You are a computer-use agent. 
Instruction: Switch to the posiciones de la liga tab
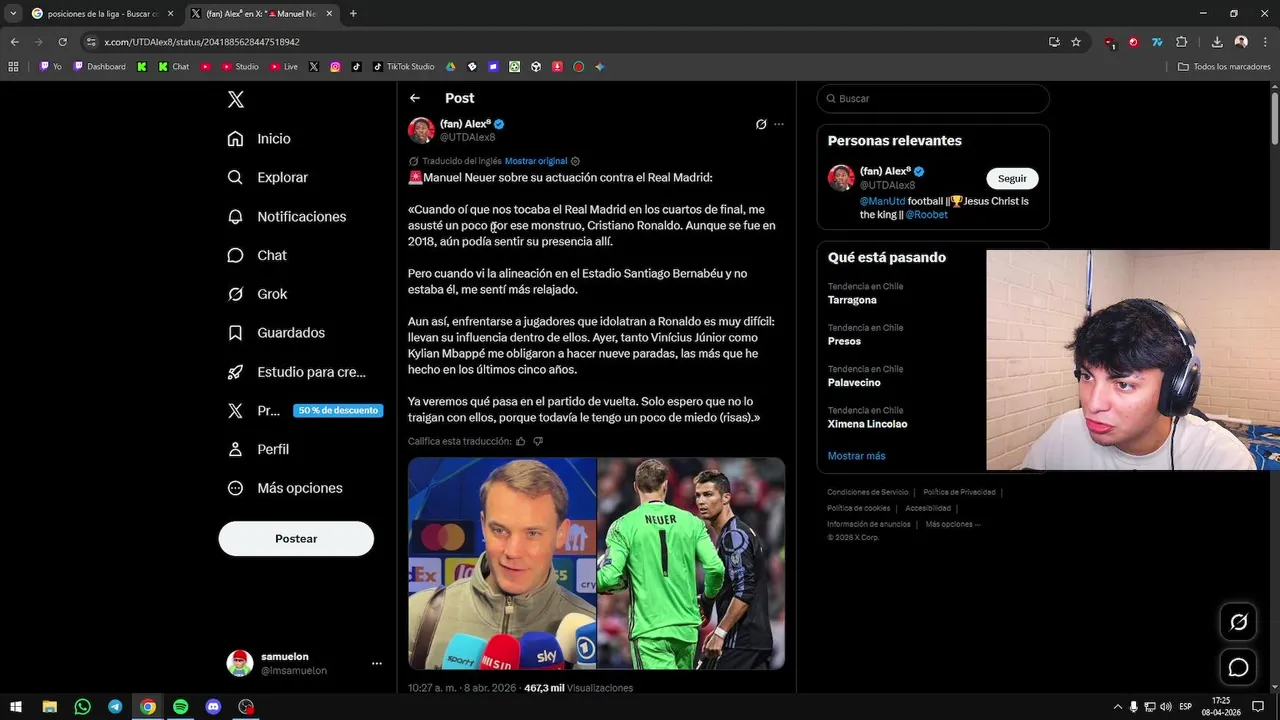(x=103, y=14)
